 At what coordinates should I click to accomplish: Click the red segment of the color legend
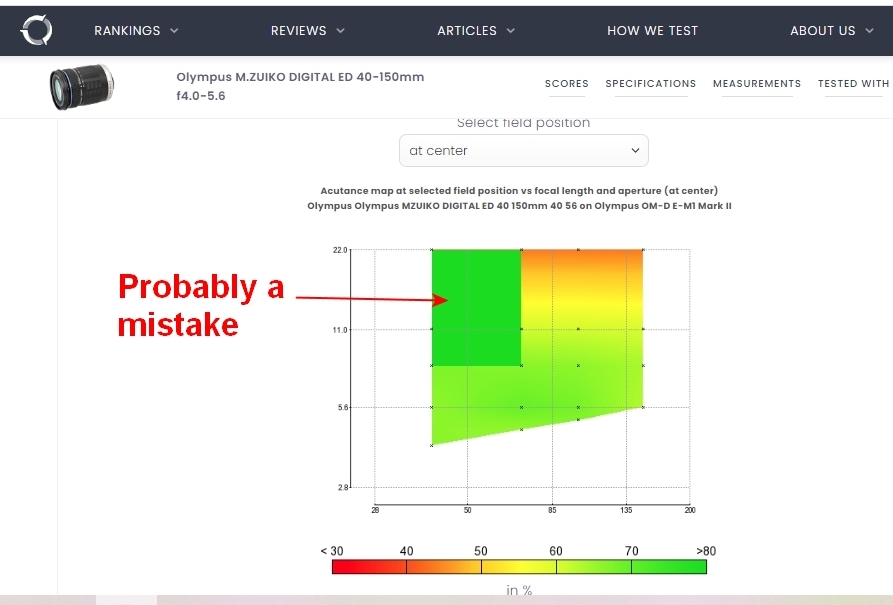tap(369, 567)
